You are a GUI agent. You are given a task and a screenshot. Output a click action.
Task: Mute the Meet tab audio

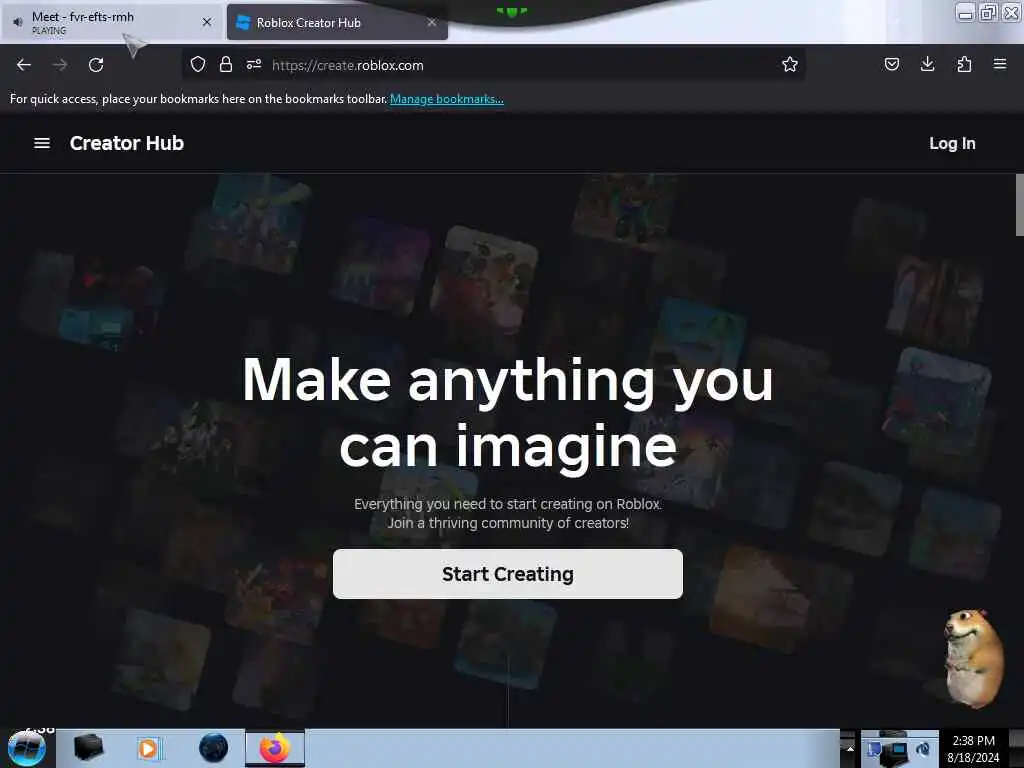pos(18,22)
